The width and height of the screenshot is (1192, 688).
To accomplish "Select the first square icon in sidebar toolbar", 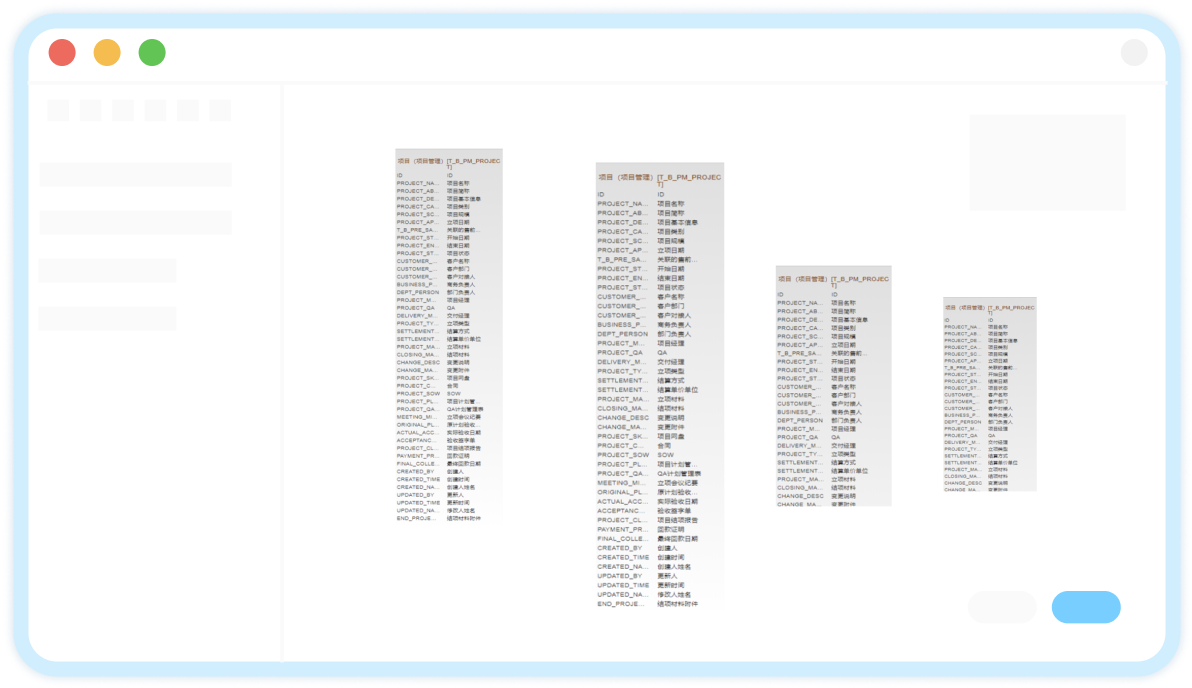I will coord(58,110).
